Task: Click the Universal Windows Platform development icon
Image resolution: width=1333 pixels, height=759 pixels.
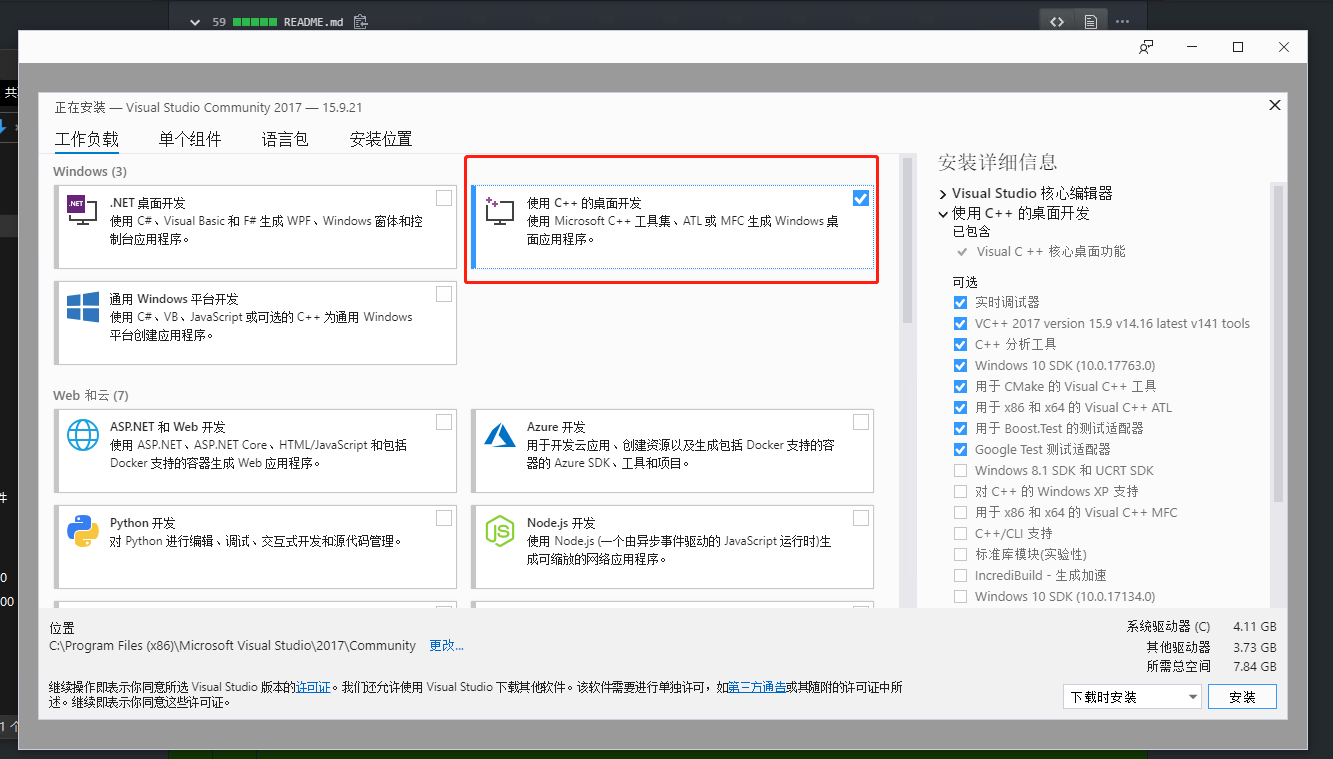Action: 81,307
